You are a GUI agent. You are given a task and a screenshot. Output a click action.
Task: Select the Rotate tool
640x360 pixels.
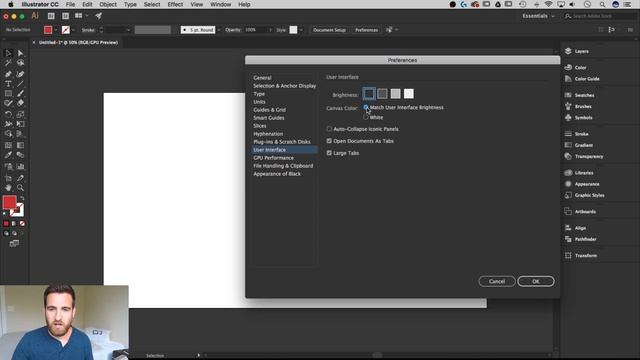point(8,114)
